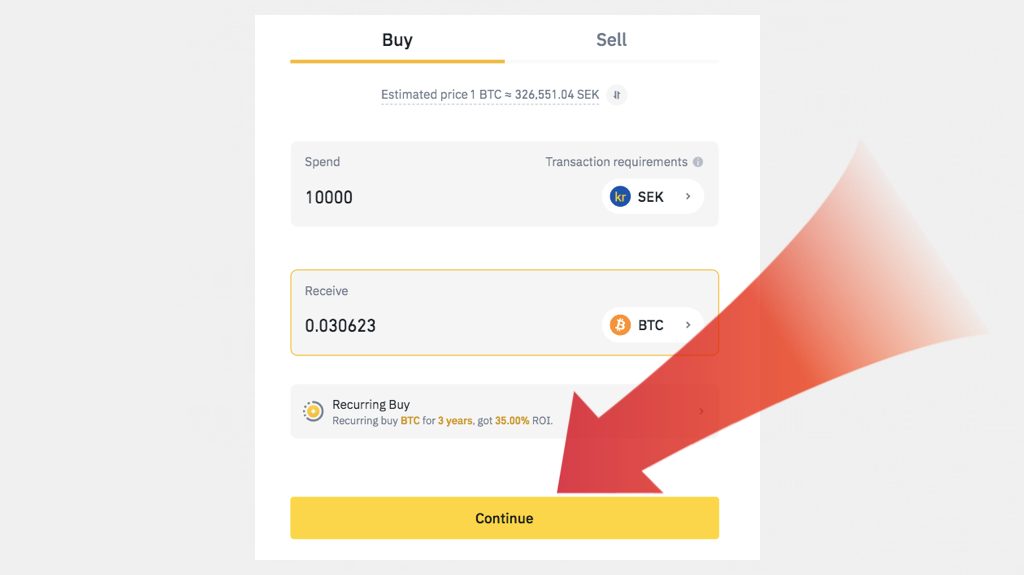Click the orange Bitcoin coin icon

620,325
